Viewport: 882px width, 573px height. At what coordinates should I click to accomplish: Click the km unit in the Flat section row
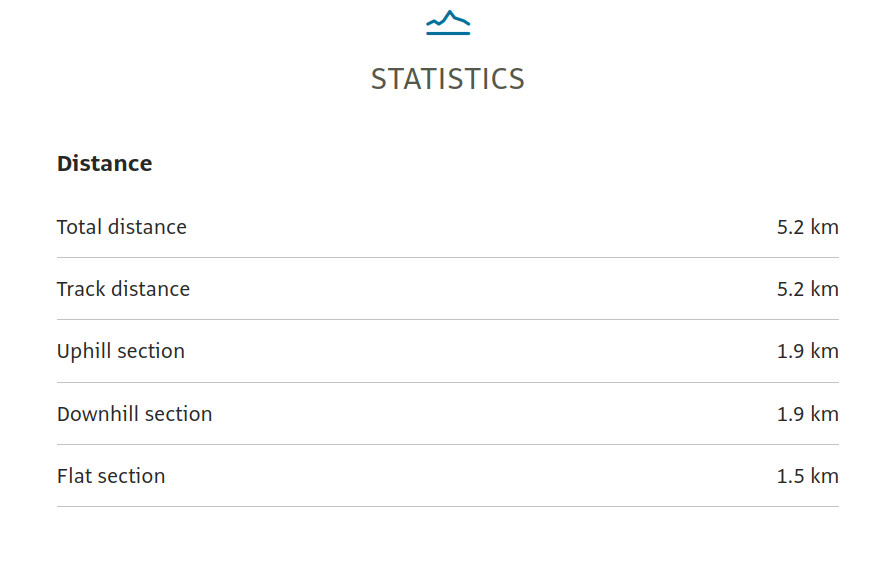coord(824,476)
